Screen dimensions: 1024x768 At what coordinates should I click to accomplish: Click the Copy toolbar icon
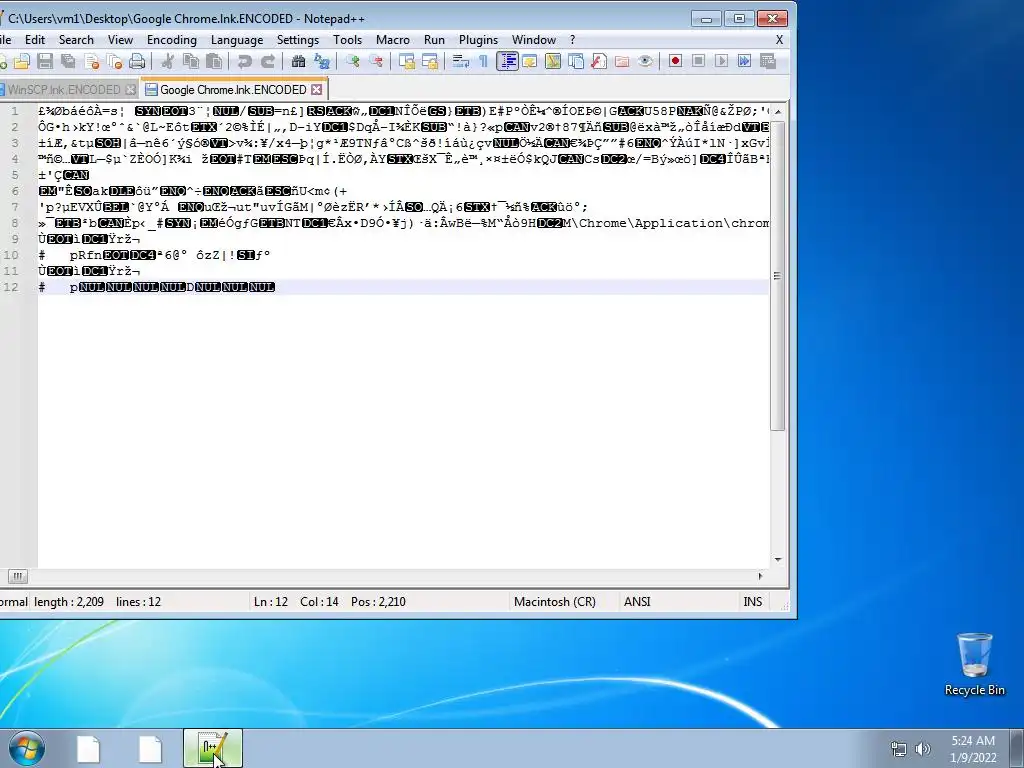[191, 61]
